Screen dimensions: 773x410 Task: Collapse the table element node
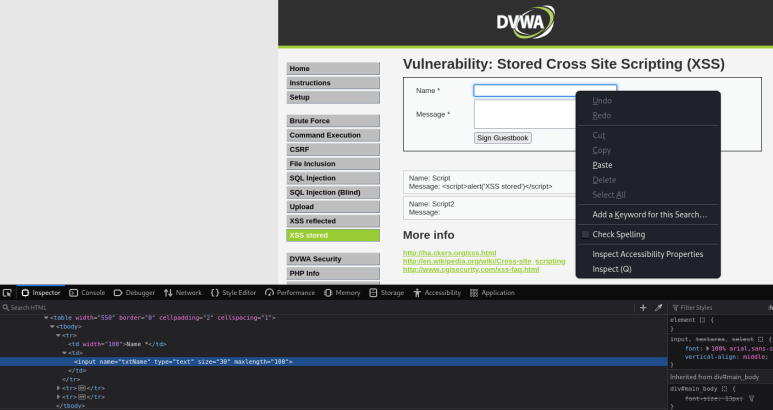click(46, 318)
